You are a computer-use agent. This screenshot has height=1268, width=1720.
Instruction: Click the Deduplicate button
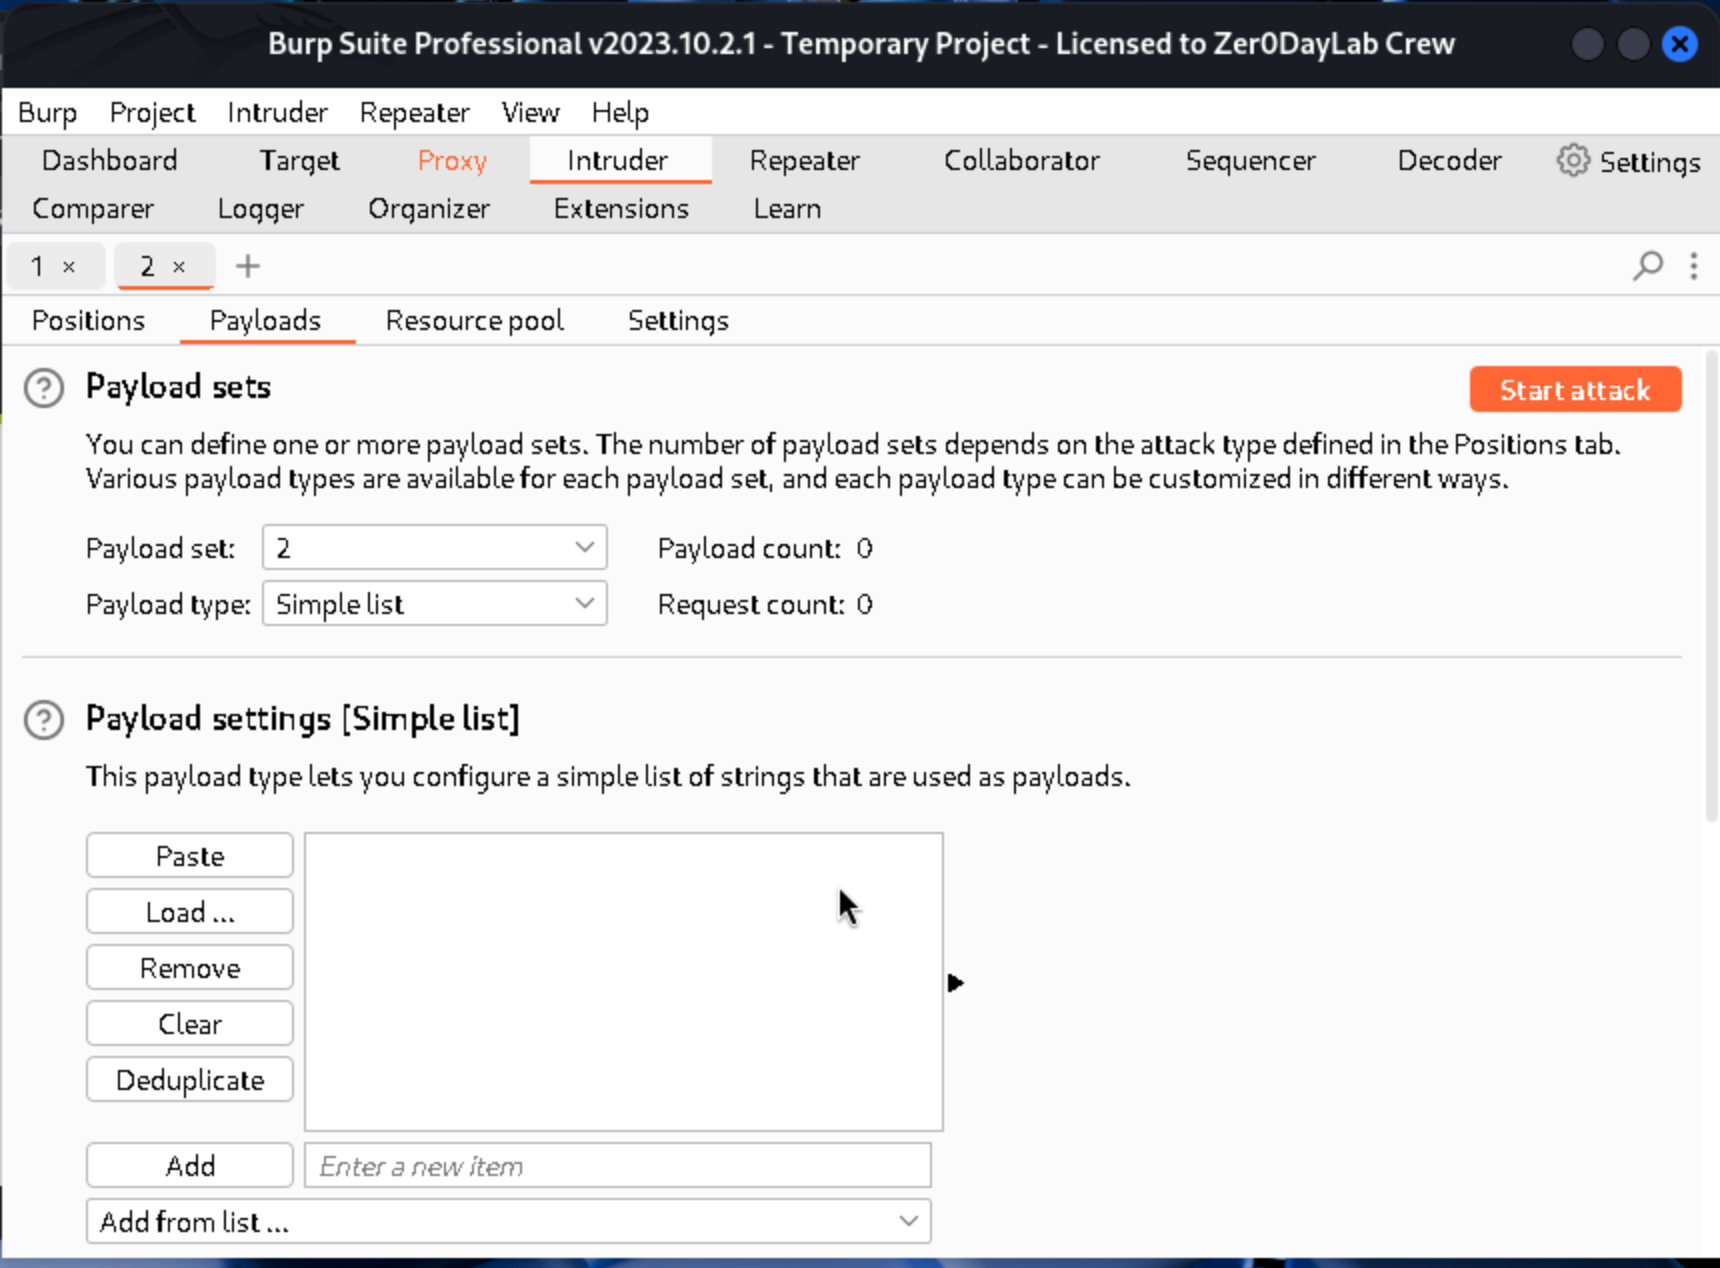(x=190, y=1080)
